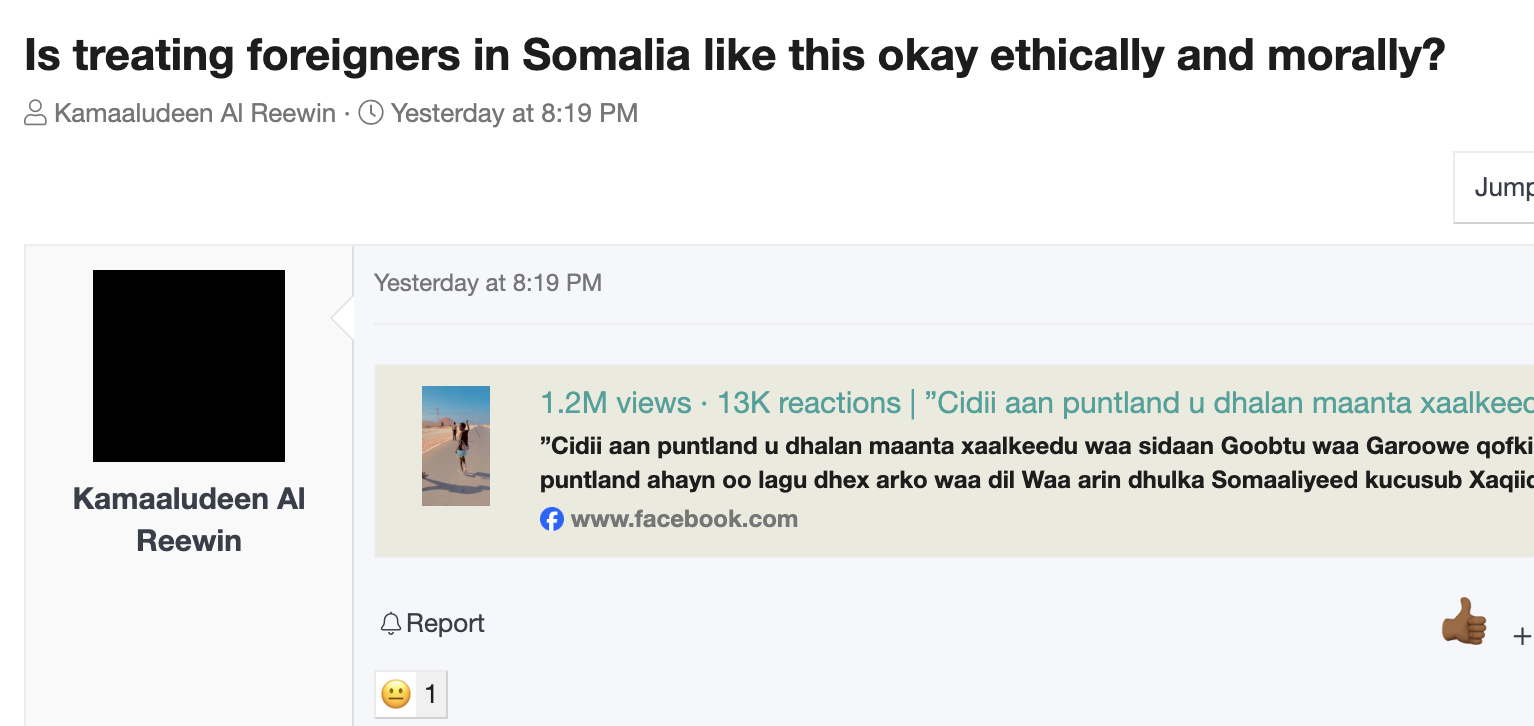Visit the www.facebook.com link text
This screenshot has height=726, width=1534.
tap(684, 519)
